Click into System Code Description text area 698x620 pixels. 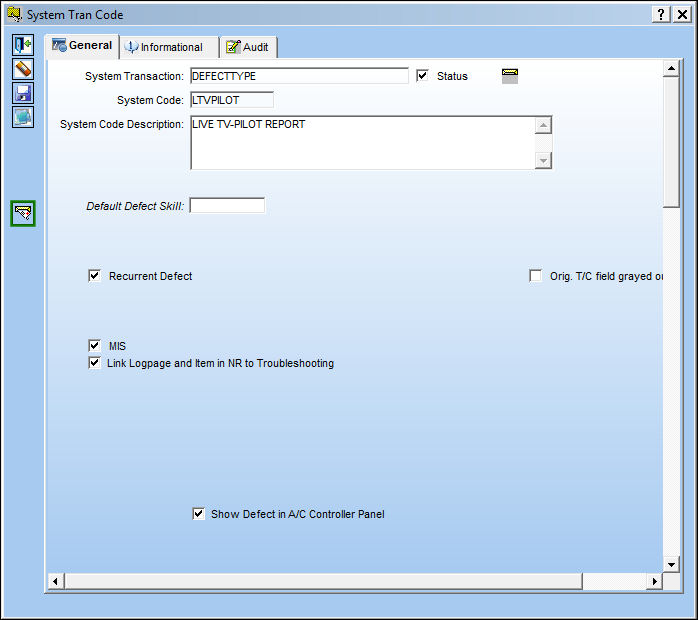click(x=363, y=142)
